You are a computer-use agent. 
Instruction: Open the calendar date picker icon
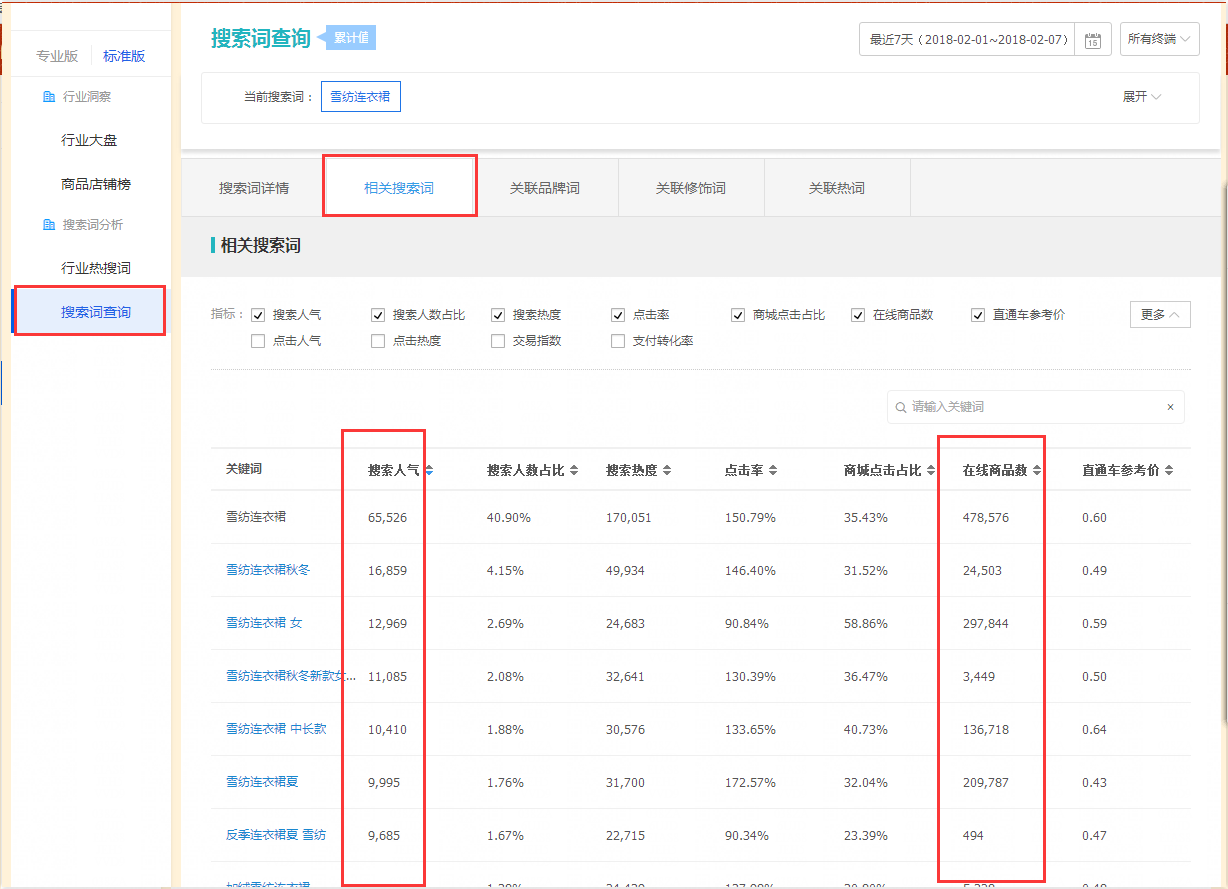[x=1092, y=40]
